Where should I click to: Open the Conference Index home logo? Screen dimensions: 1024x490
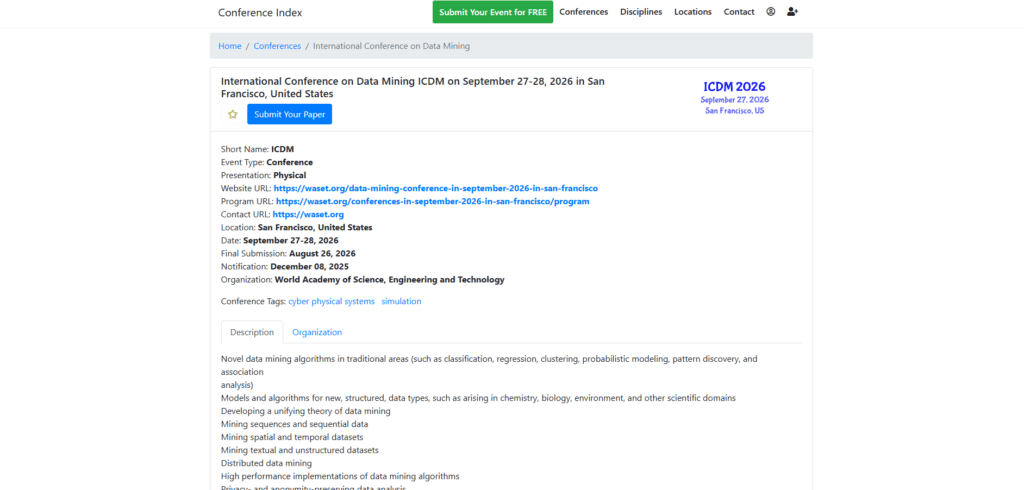coord(260,12)
